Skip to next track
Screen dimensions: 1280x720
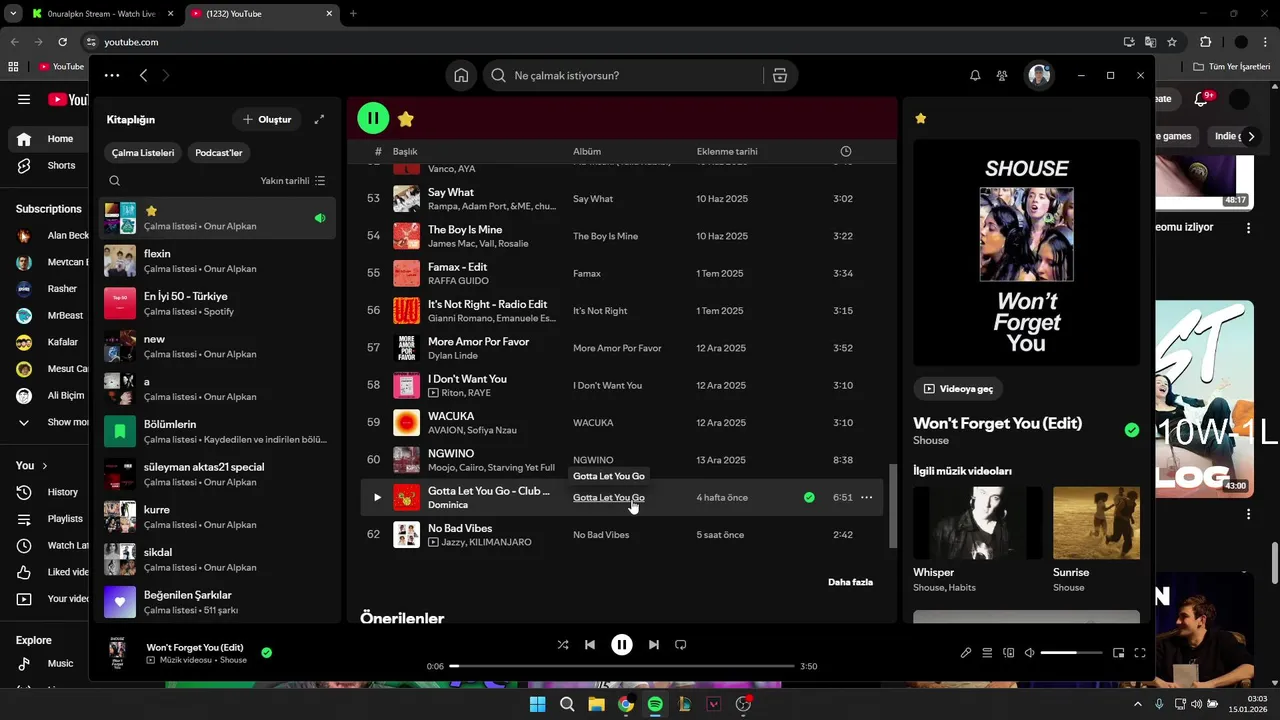coord(654,645)
